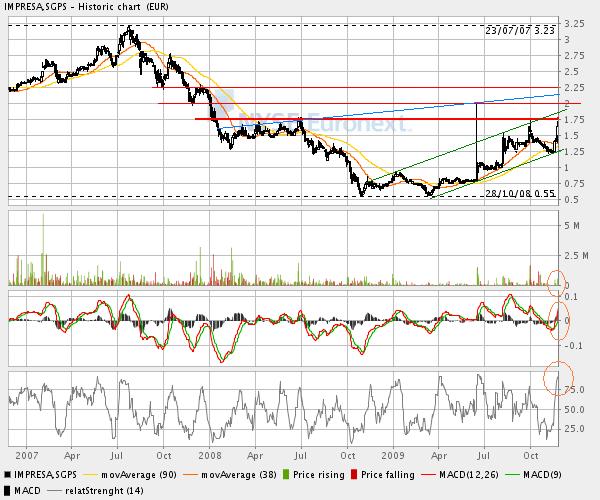Click the 2007 time axis label

pyautogui.click(x=27, y=456)
